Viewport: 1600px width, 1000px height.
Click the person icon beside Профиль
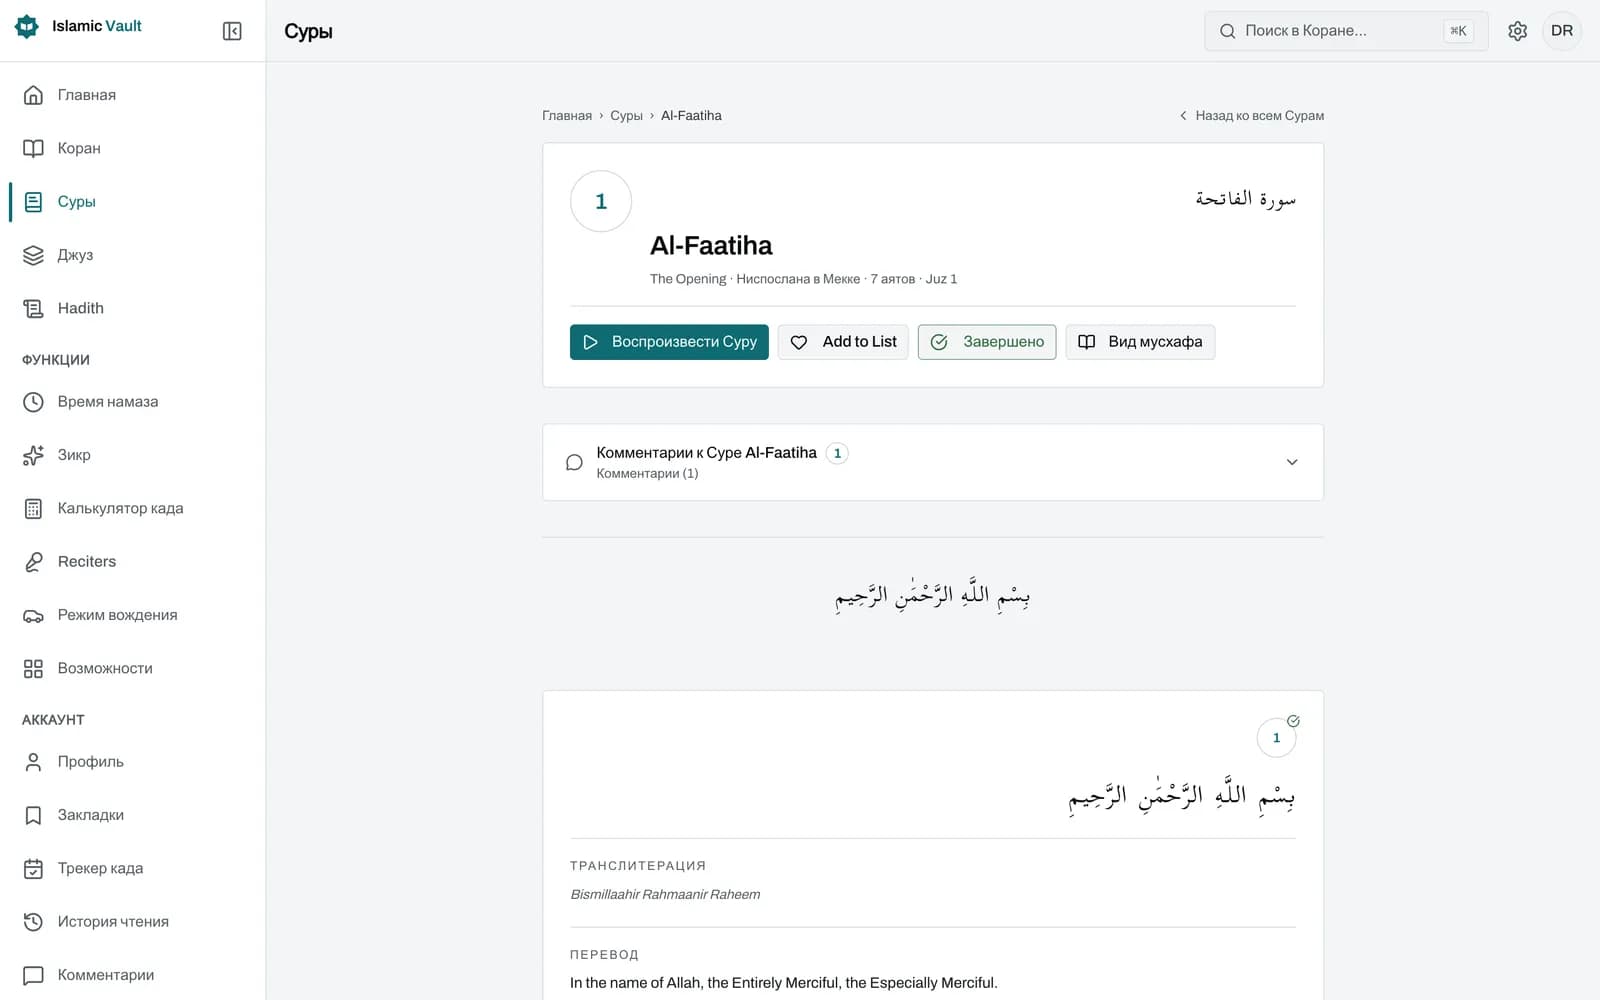(33, 762)
